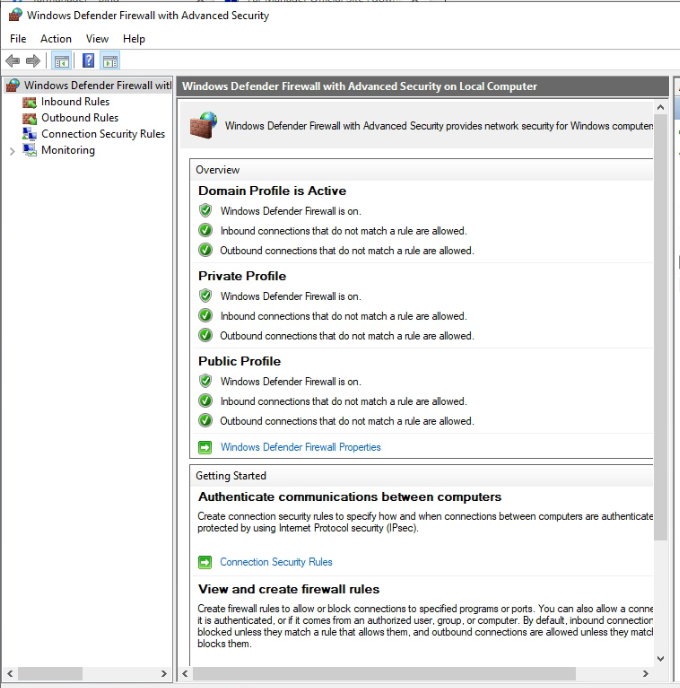Click the Connection Security Rules tree icon
This screenshot has width=680, height=688.
pyautogui.click(x=29, y=134)
